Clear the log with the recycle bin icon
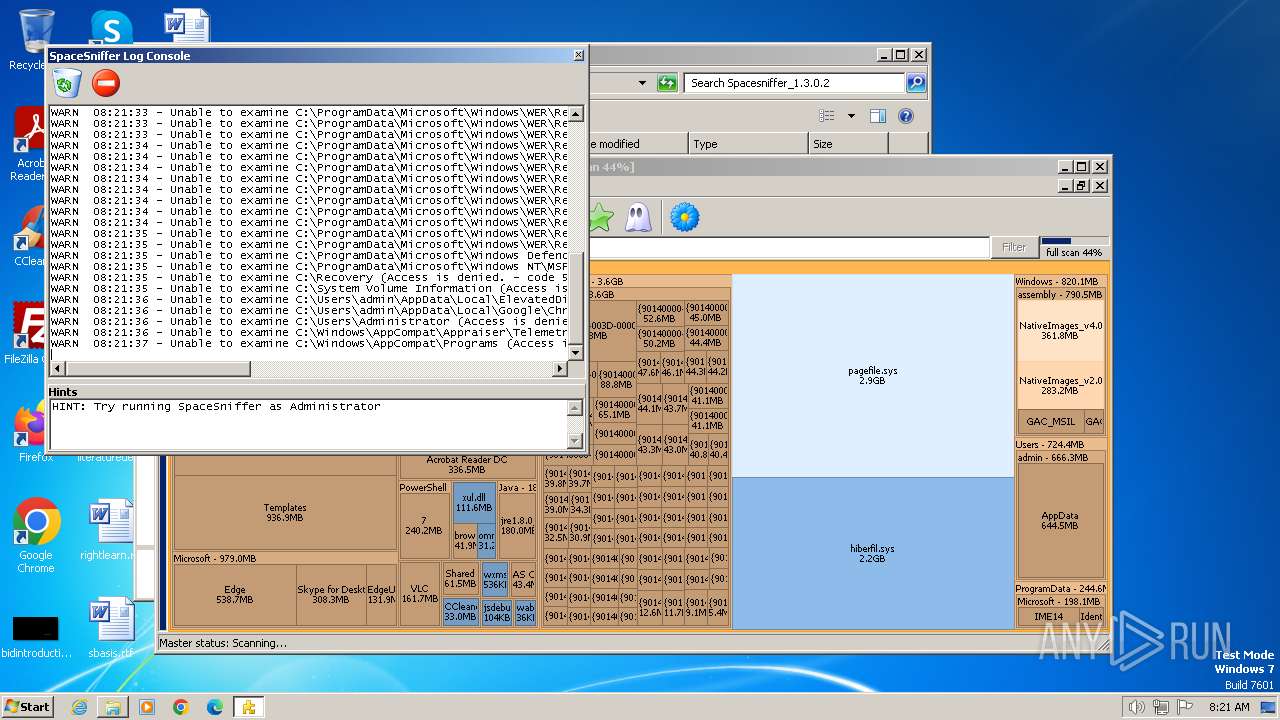 [68, 83]
